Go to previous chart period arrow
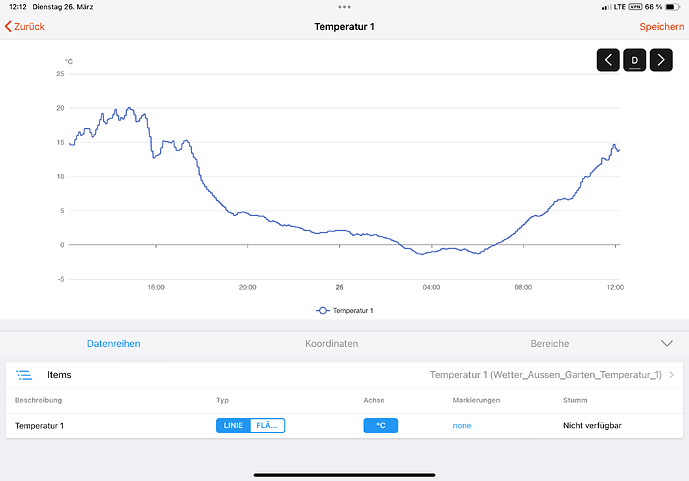 pos(608,60)
